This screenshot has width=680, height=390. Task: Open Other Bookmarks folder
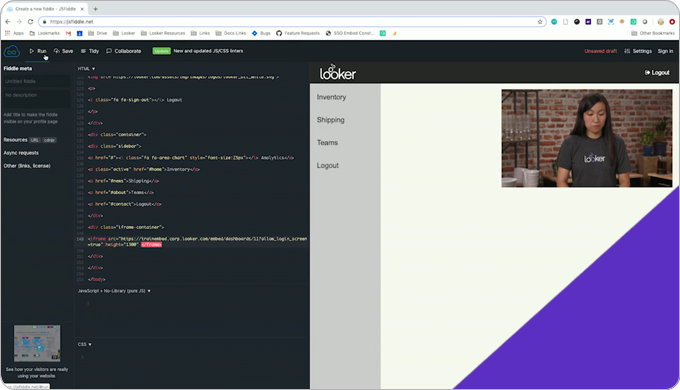tap(653, 33)
